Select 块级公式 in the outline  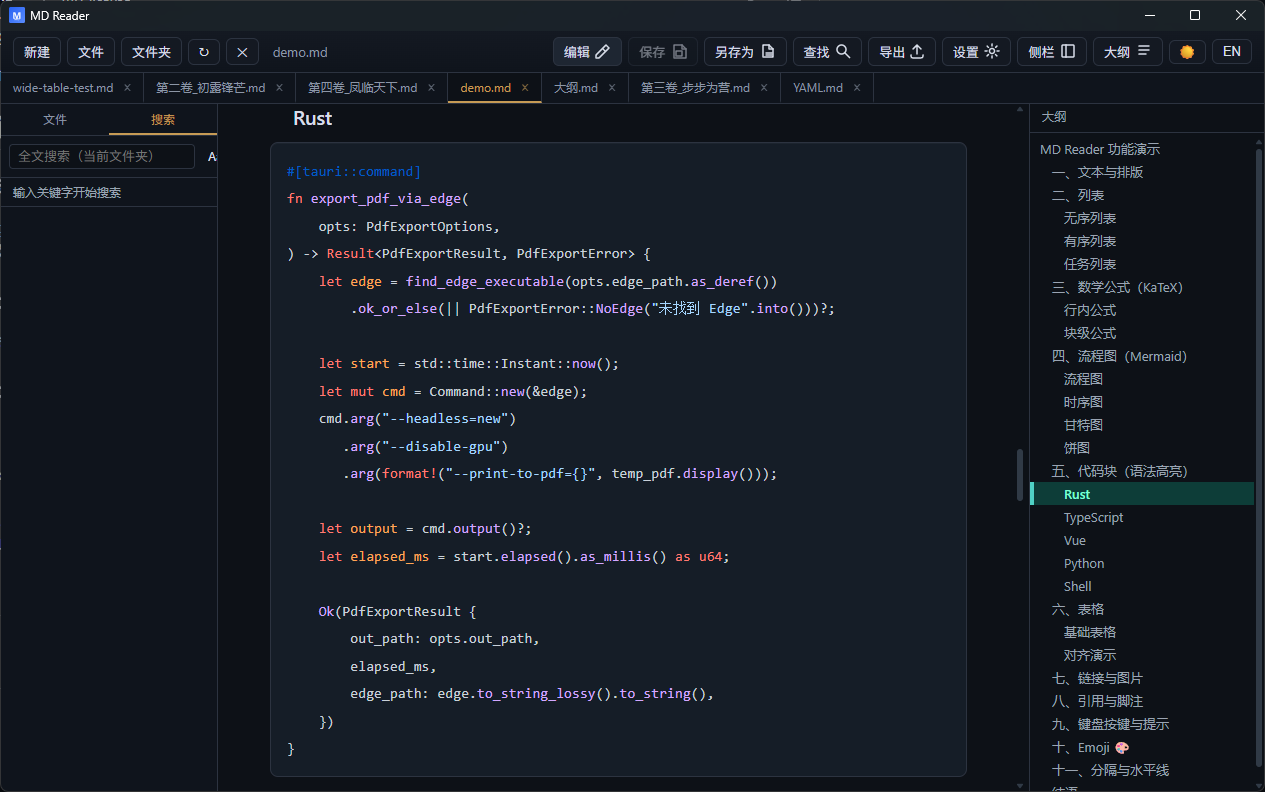point(1090,333)
